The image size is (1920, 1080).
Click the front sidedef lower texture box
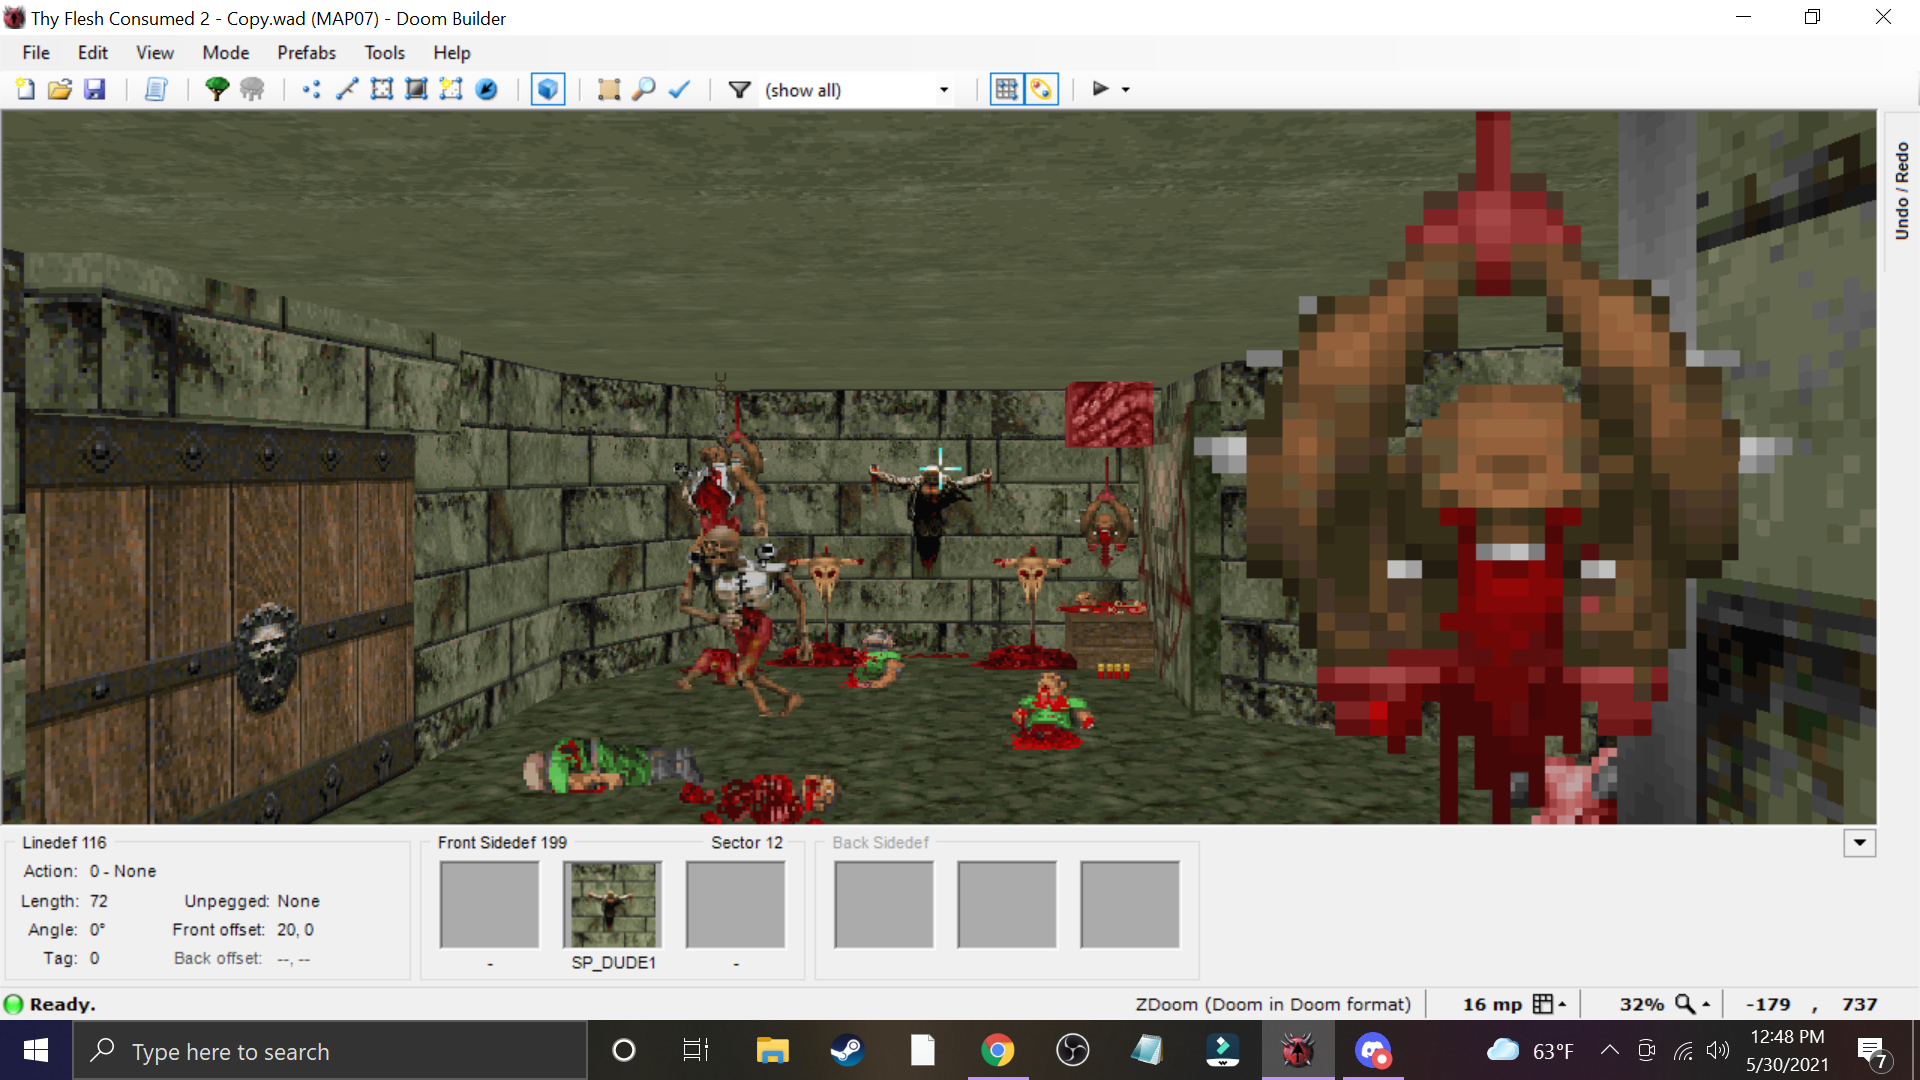coord(736,905)
